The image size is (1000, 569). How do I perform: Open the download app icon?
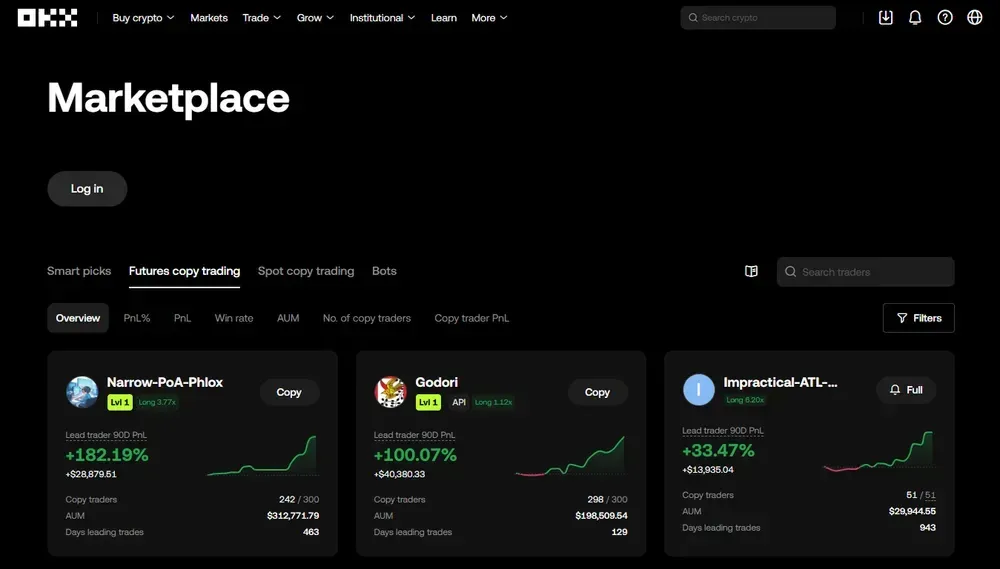(885, 18)
